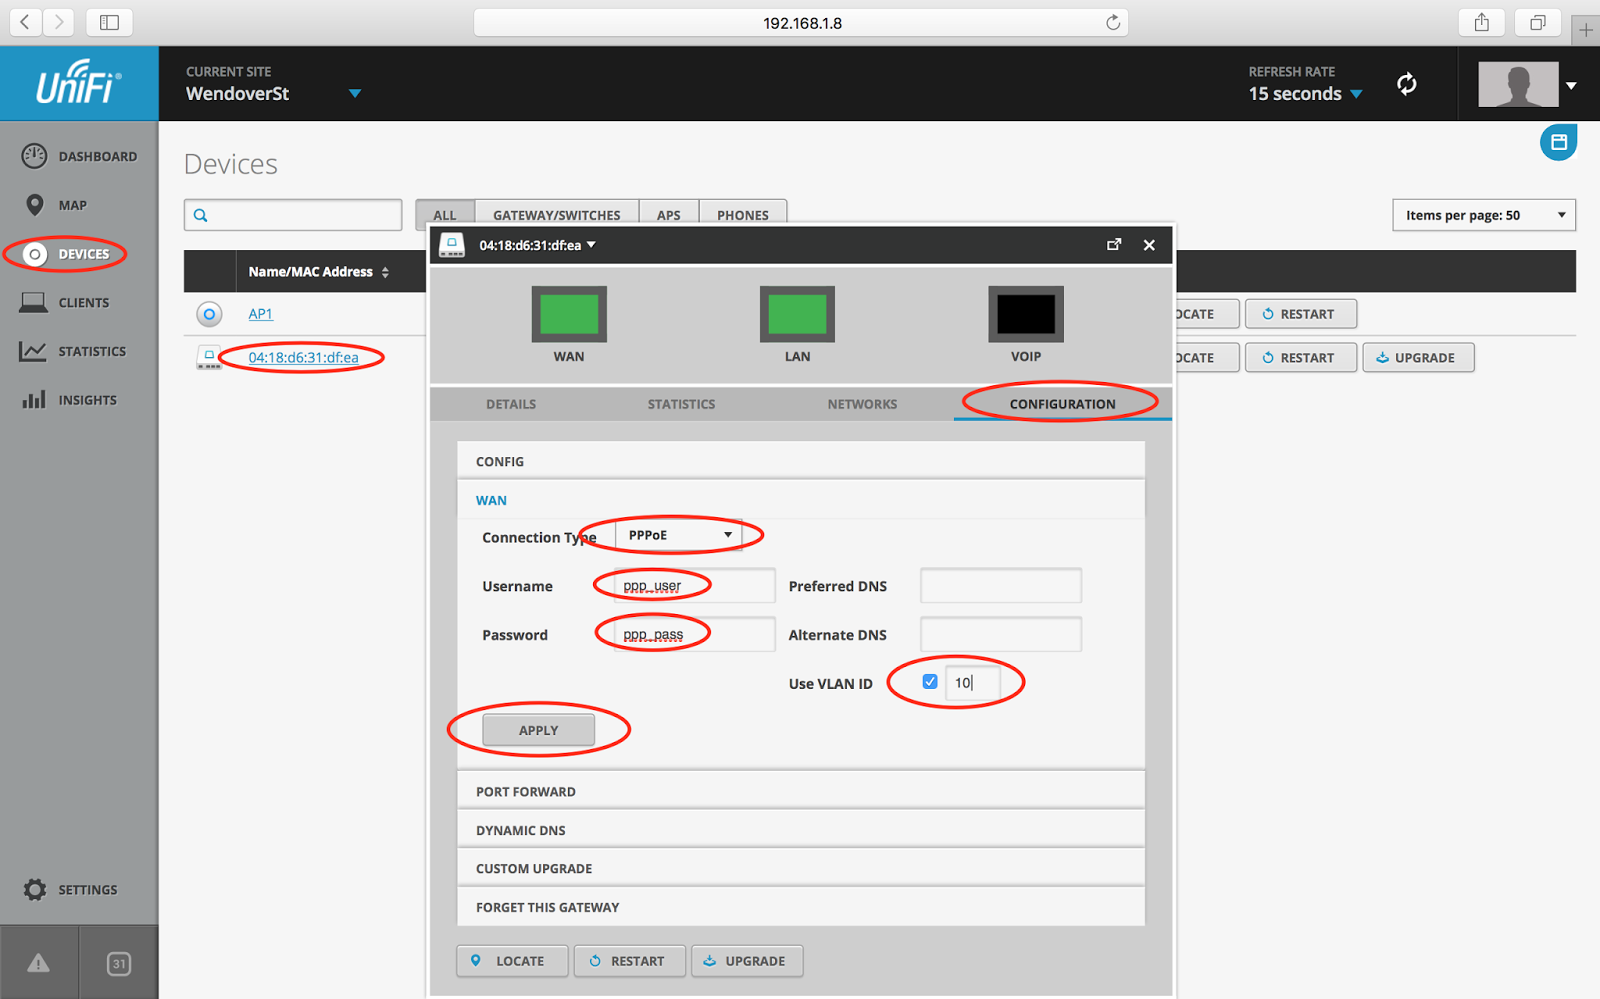Click the search magnifier icon
The image size is (1600, 999).
(200, 215)
